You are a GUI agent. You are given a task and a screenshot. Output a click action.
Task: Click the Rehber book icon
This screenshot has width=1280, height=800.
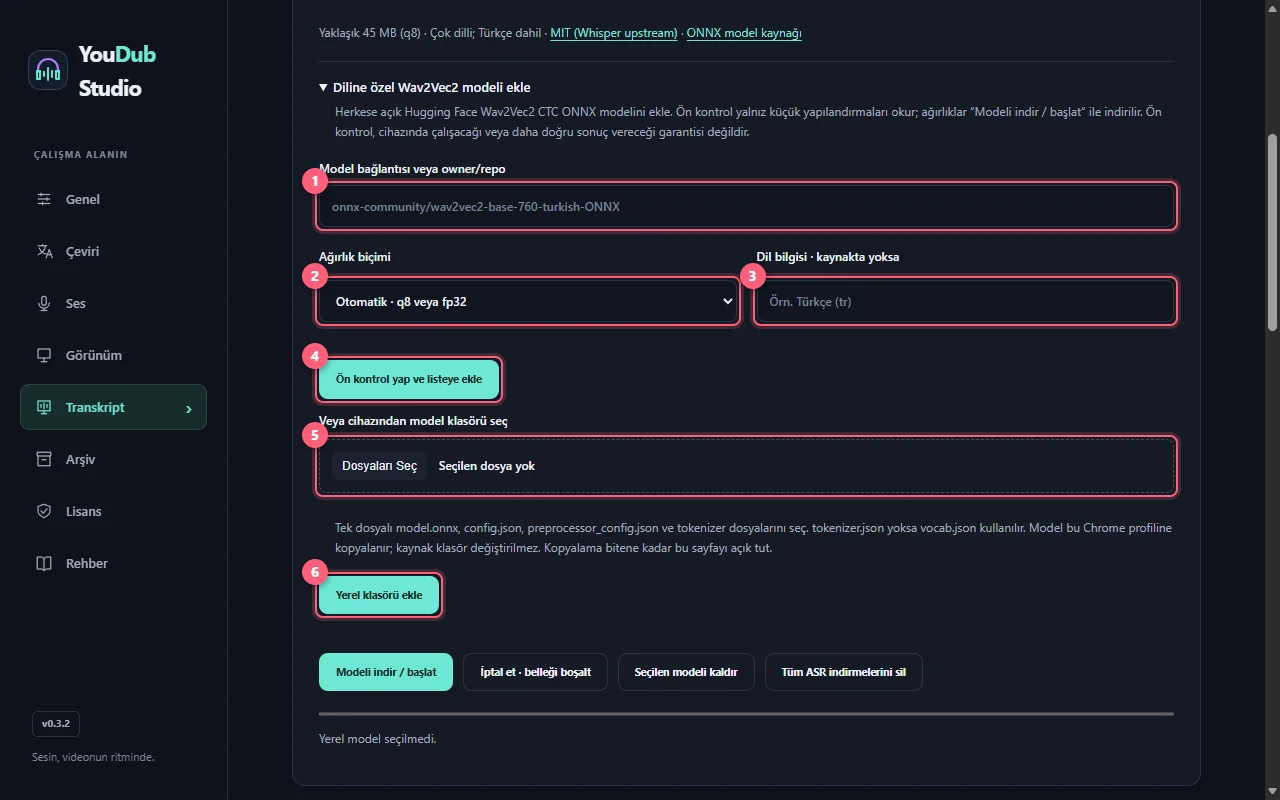click(x=44, y=563)
